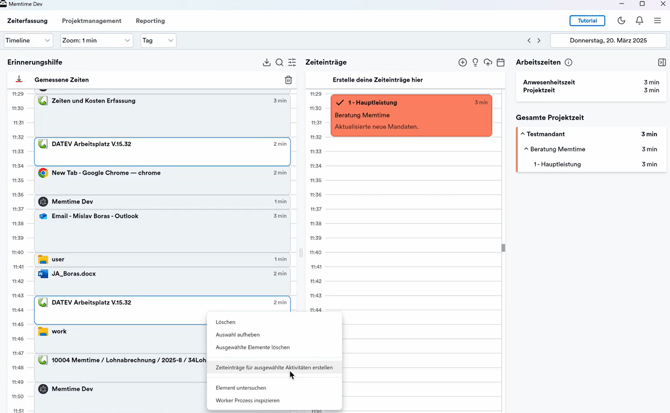Image resolution: width=670 pixels, height=413 pixels.
Task: Open filter settings icon in Erinnerungshilfe
Action: click(292, 63)
